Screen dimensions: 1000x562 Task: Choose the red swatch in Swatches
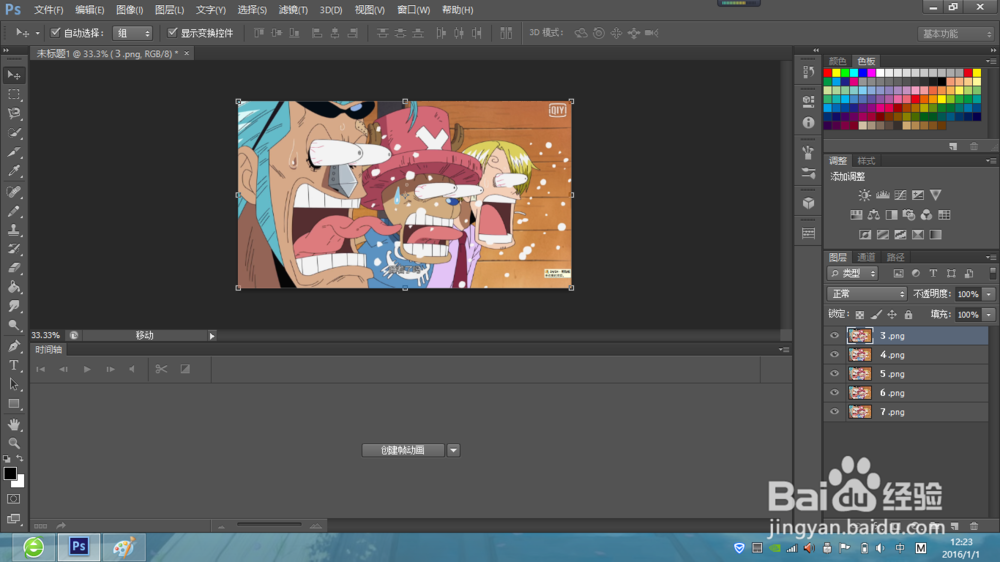pyautogui.click(x=828, y=73)
